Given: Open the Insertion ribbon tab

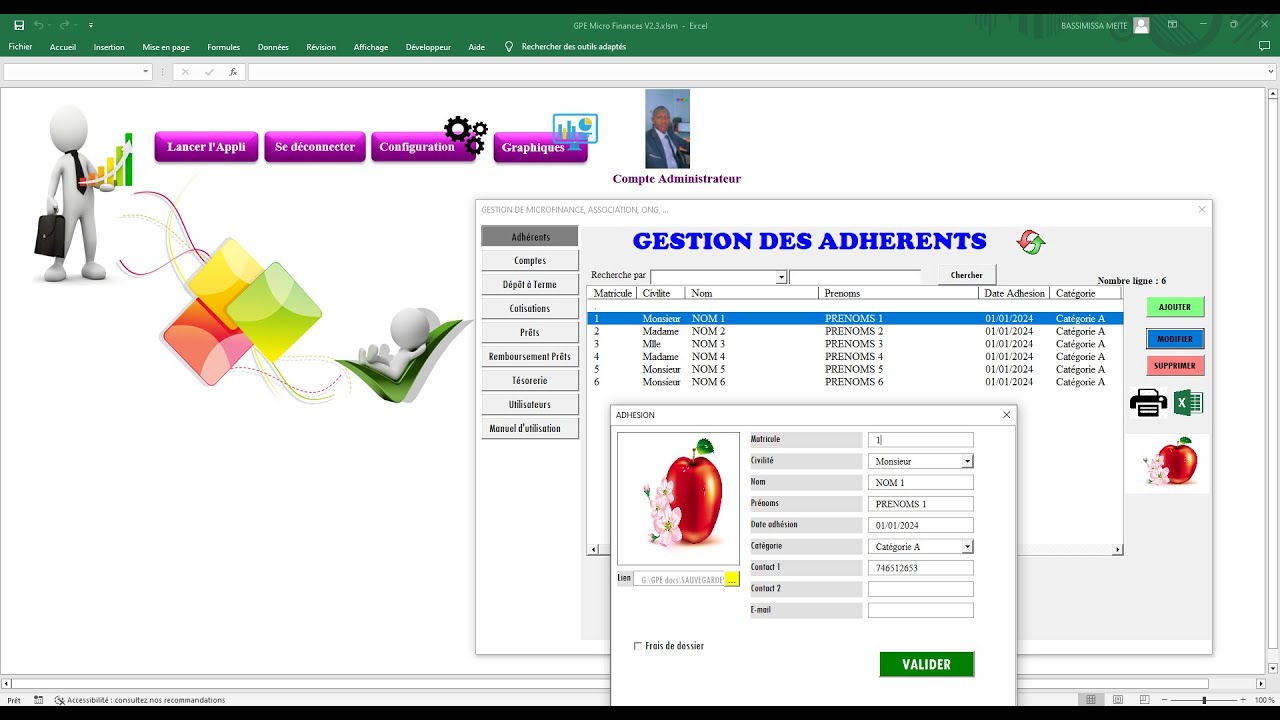Looking at the screenshot, I should [109, 47].
